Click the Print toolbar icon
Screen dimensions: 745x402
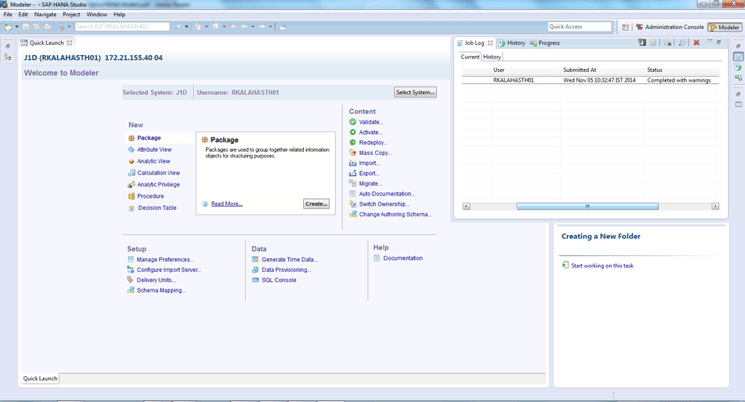coord(47,27)
